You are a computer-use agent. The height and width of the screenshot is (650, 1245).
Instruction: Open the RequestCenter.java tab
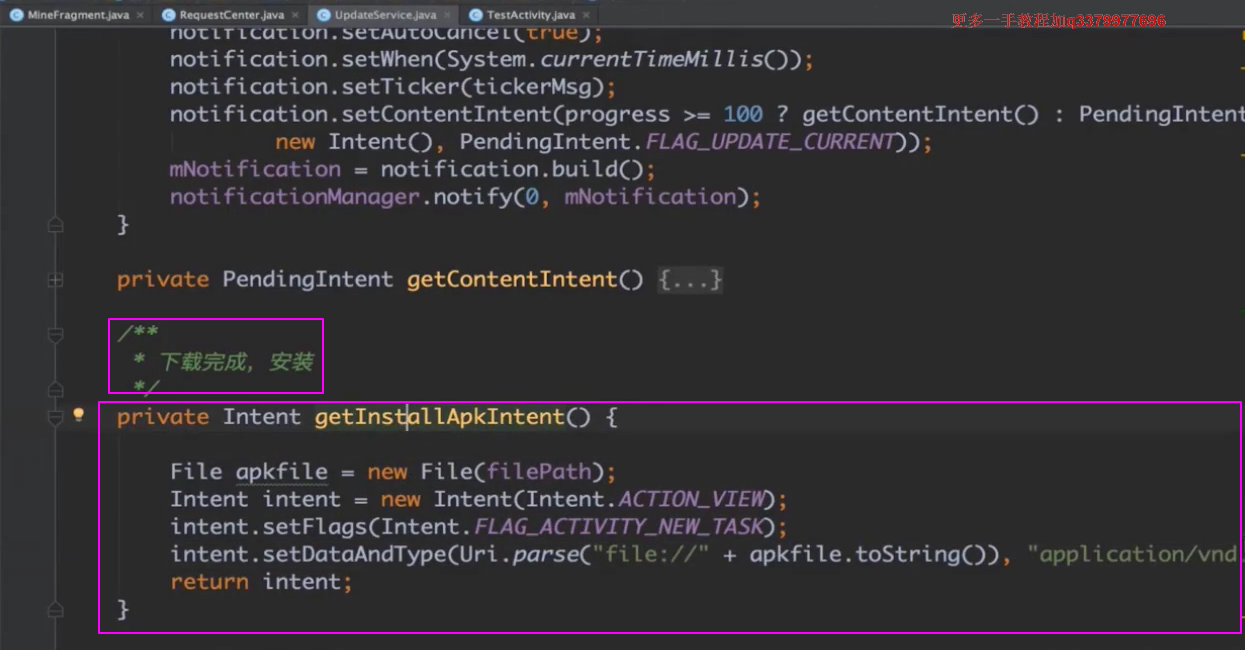pyautogui.click(x=231, y=15)
